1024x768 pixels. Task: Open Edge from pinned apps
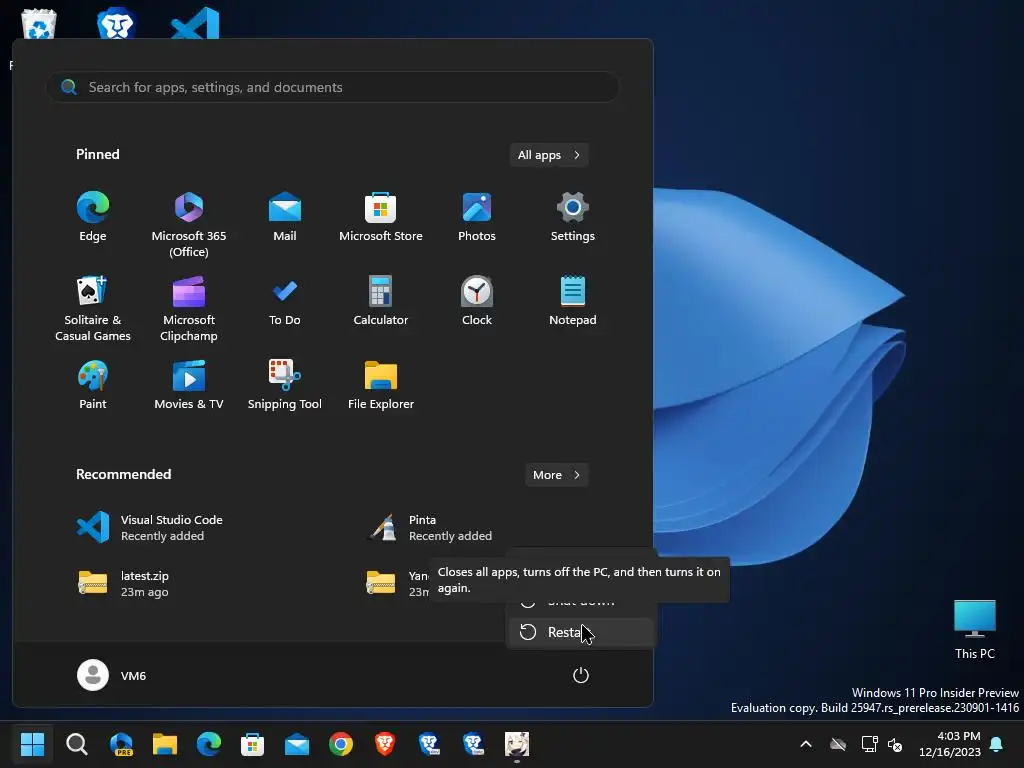click(x=93, y=217)
